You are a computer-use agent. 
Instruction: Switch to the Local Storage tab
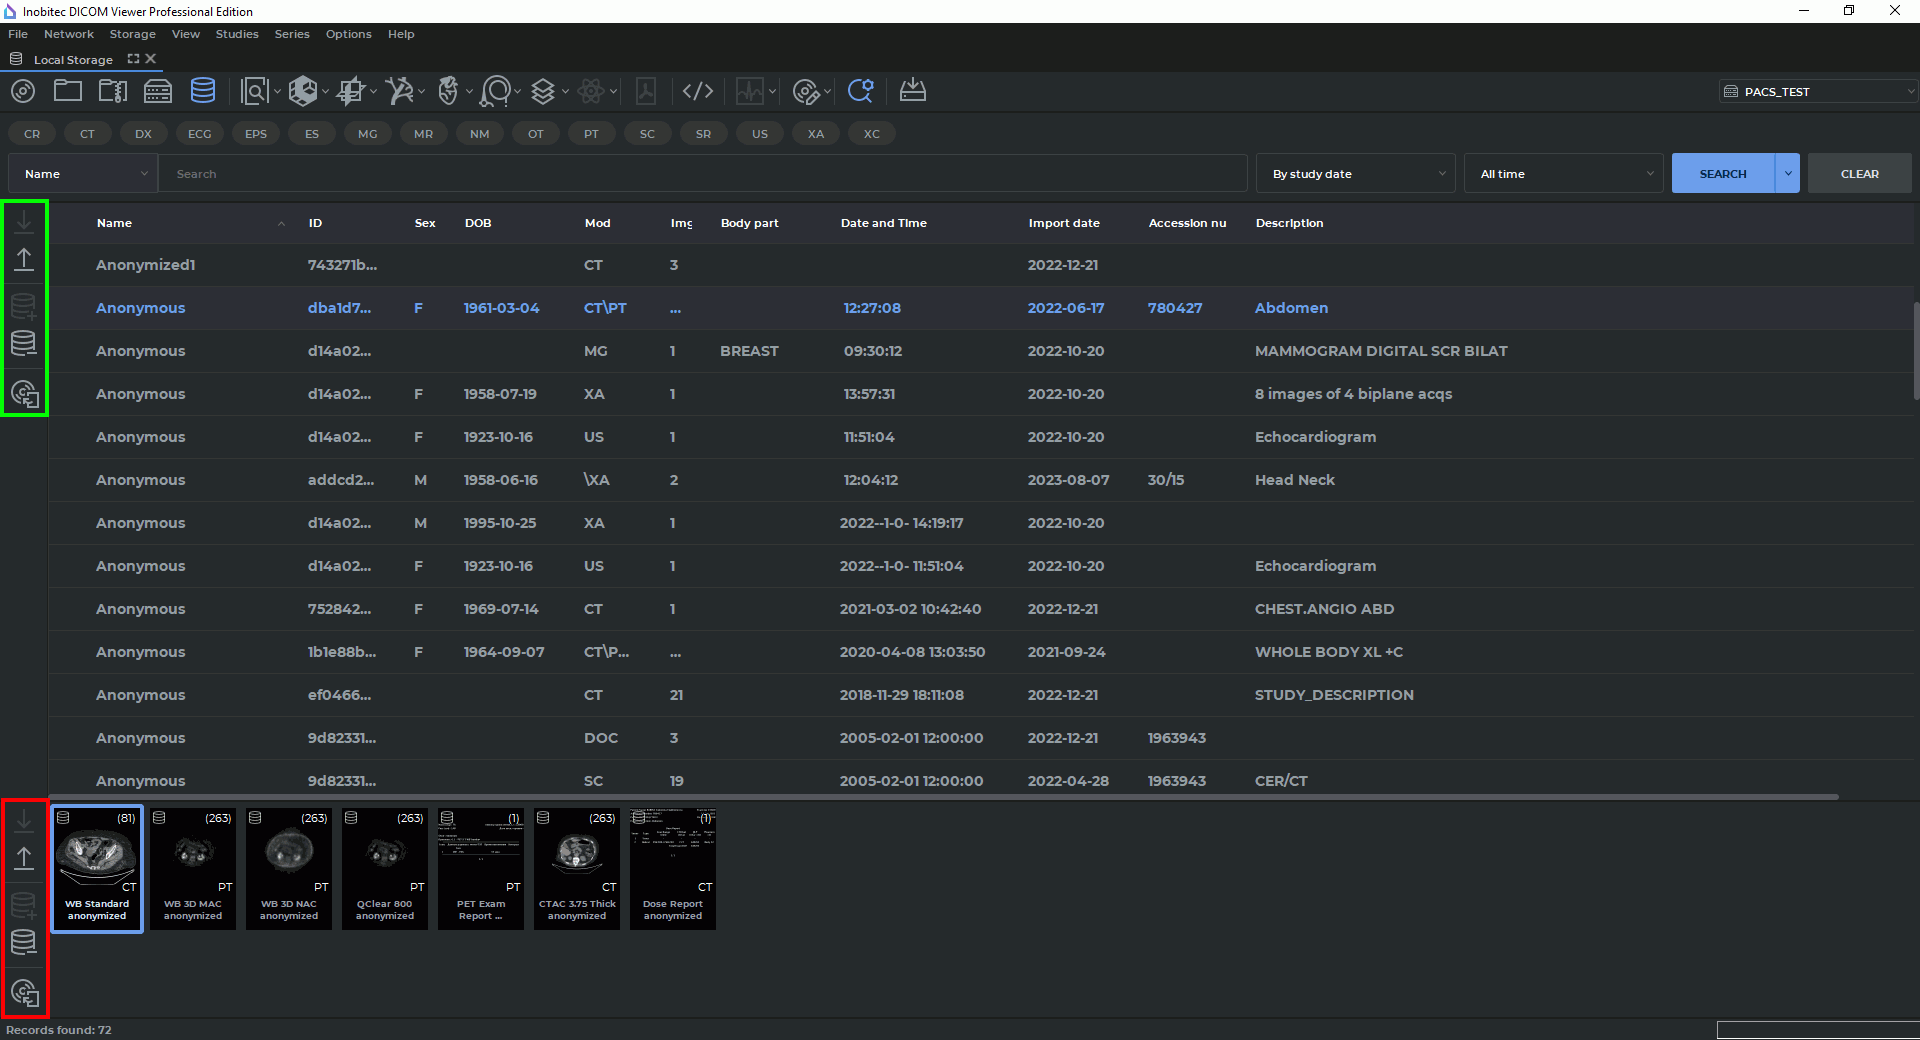click(x=73, y=60)
